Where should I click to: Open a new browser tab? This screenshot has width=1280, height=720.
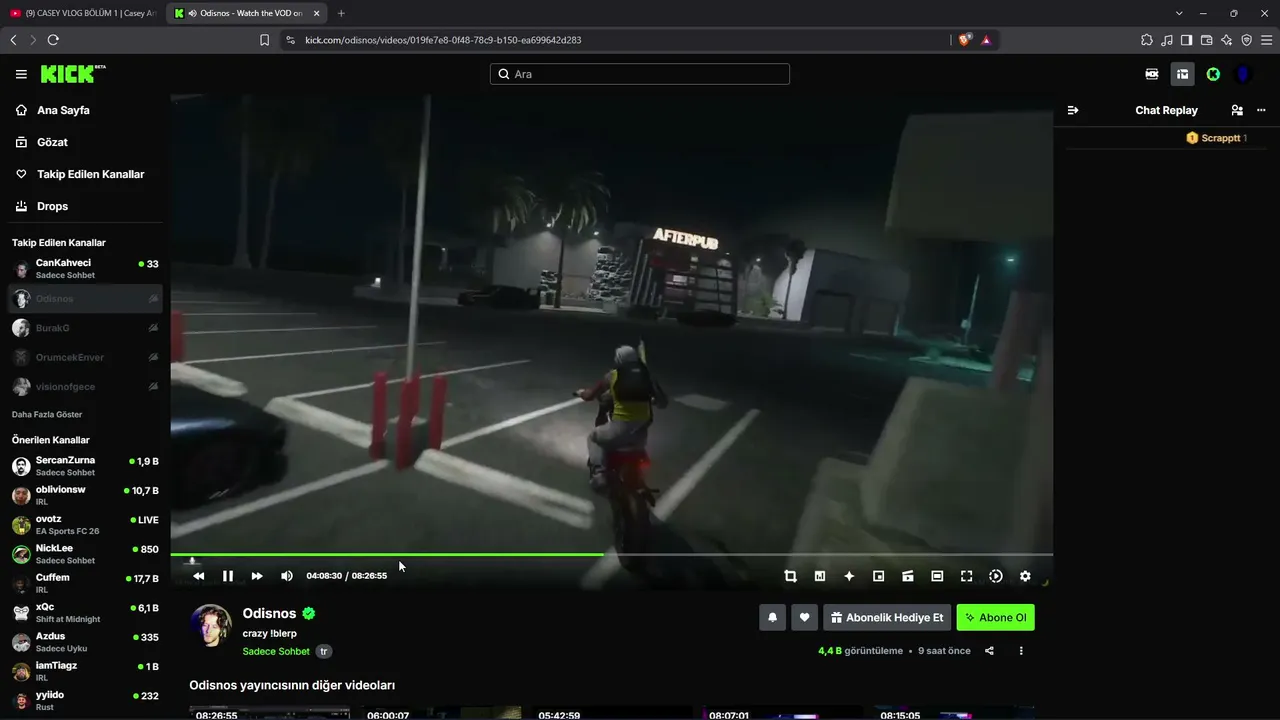click(341, 13)
